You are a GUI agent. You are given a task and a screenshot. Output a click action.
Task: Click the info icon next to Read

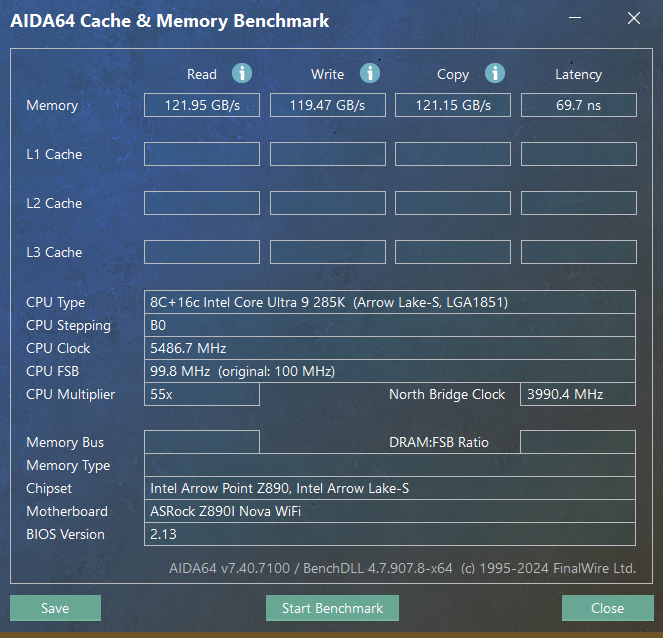tap(242, 73)
